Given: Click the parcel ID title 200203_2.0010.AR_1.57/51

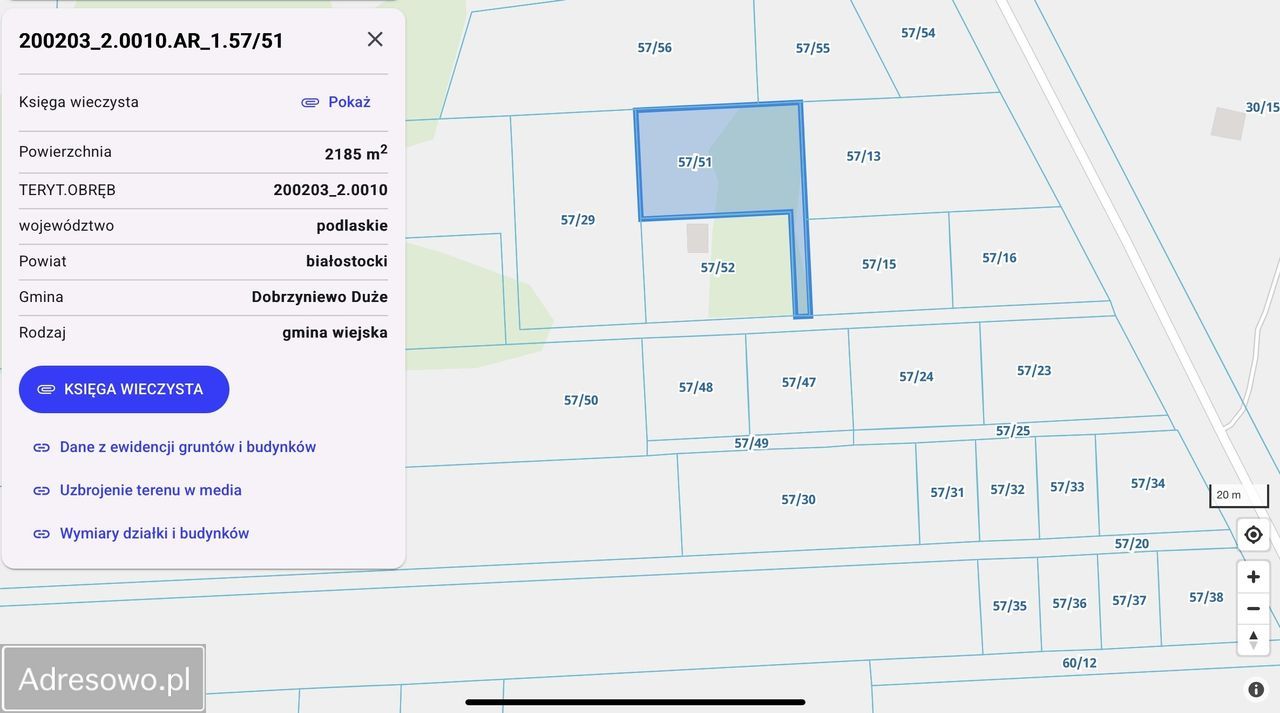Looking at the screenshot, I should [151, 41].
